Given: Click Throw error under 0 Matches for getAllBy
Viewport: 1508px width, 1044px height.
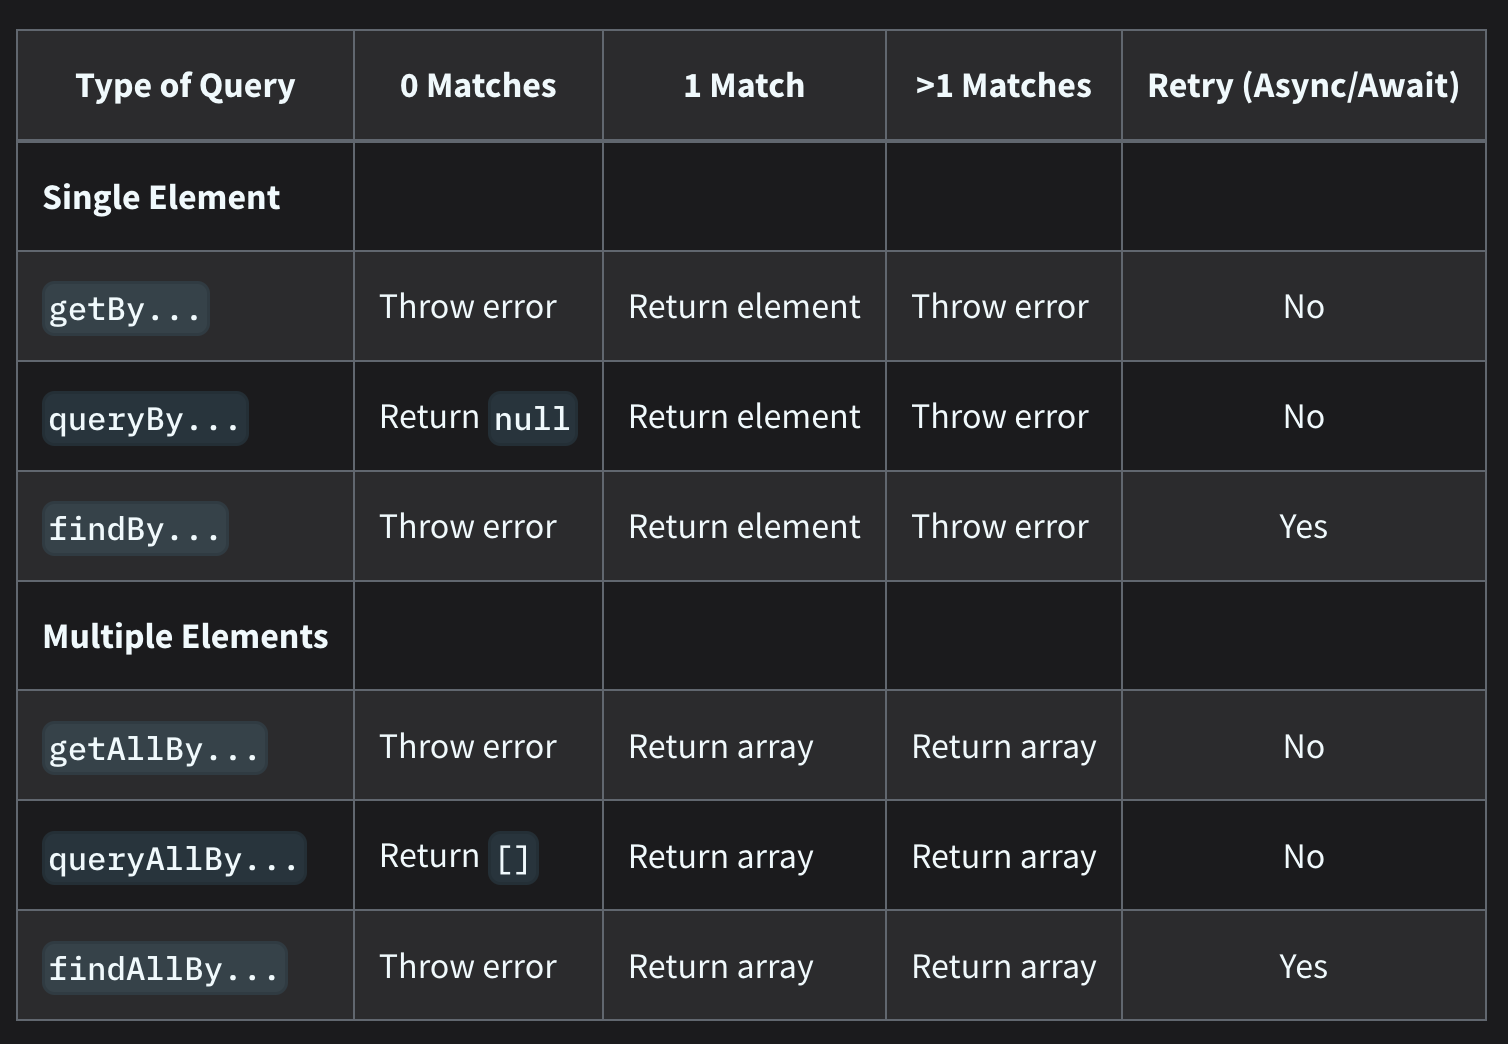Looking at the screenshot, I should [468, 747].
